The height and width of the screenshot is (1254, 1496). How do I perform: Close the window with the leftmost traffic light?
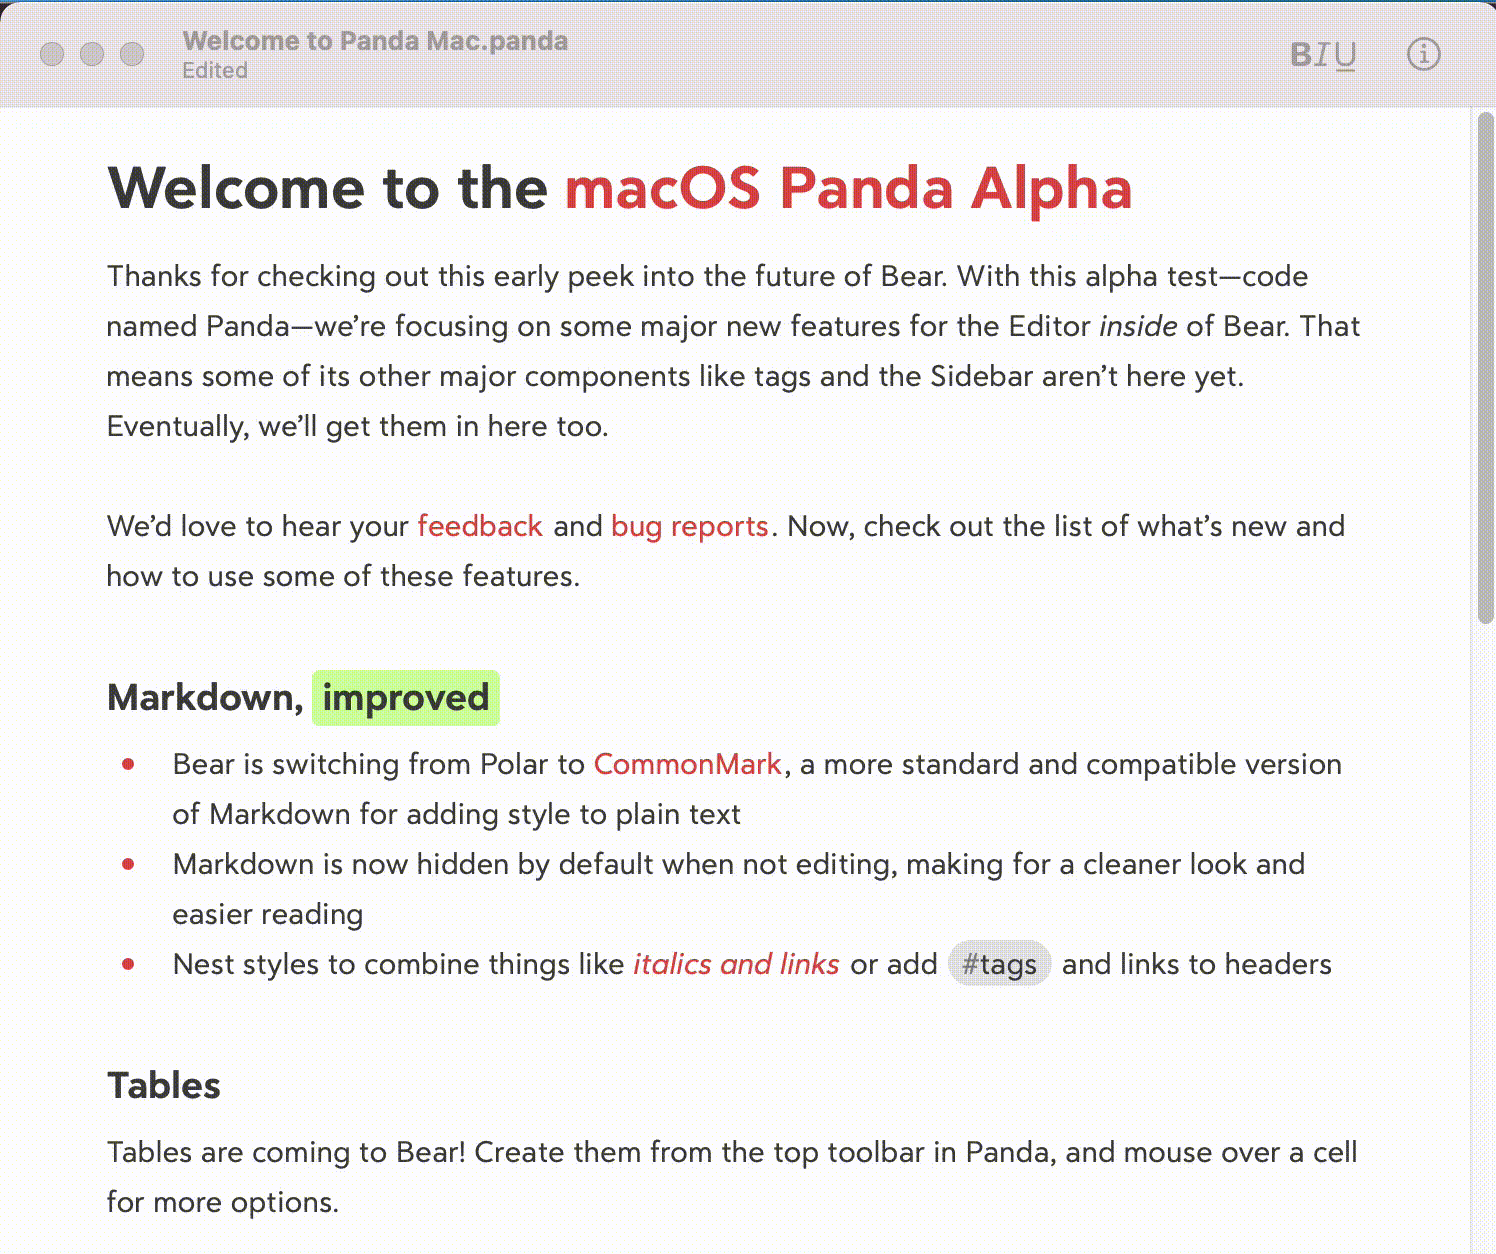click(52, 54)
